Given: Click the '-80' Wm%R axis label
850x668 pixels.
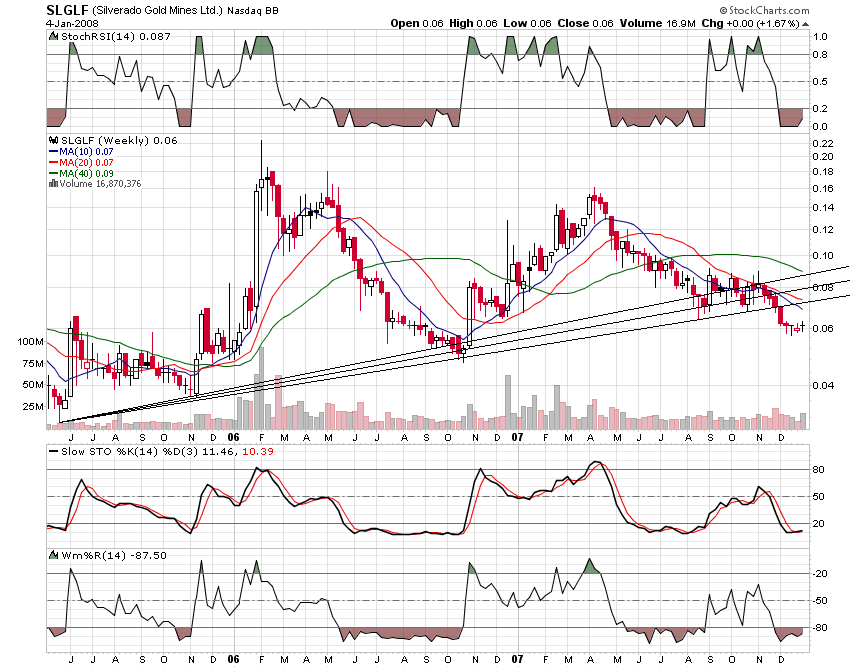Looking at the screenshot, I should 820,628.
